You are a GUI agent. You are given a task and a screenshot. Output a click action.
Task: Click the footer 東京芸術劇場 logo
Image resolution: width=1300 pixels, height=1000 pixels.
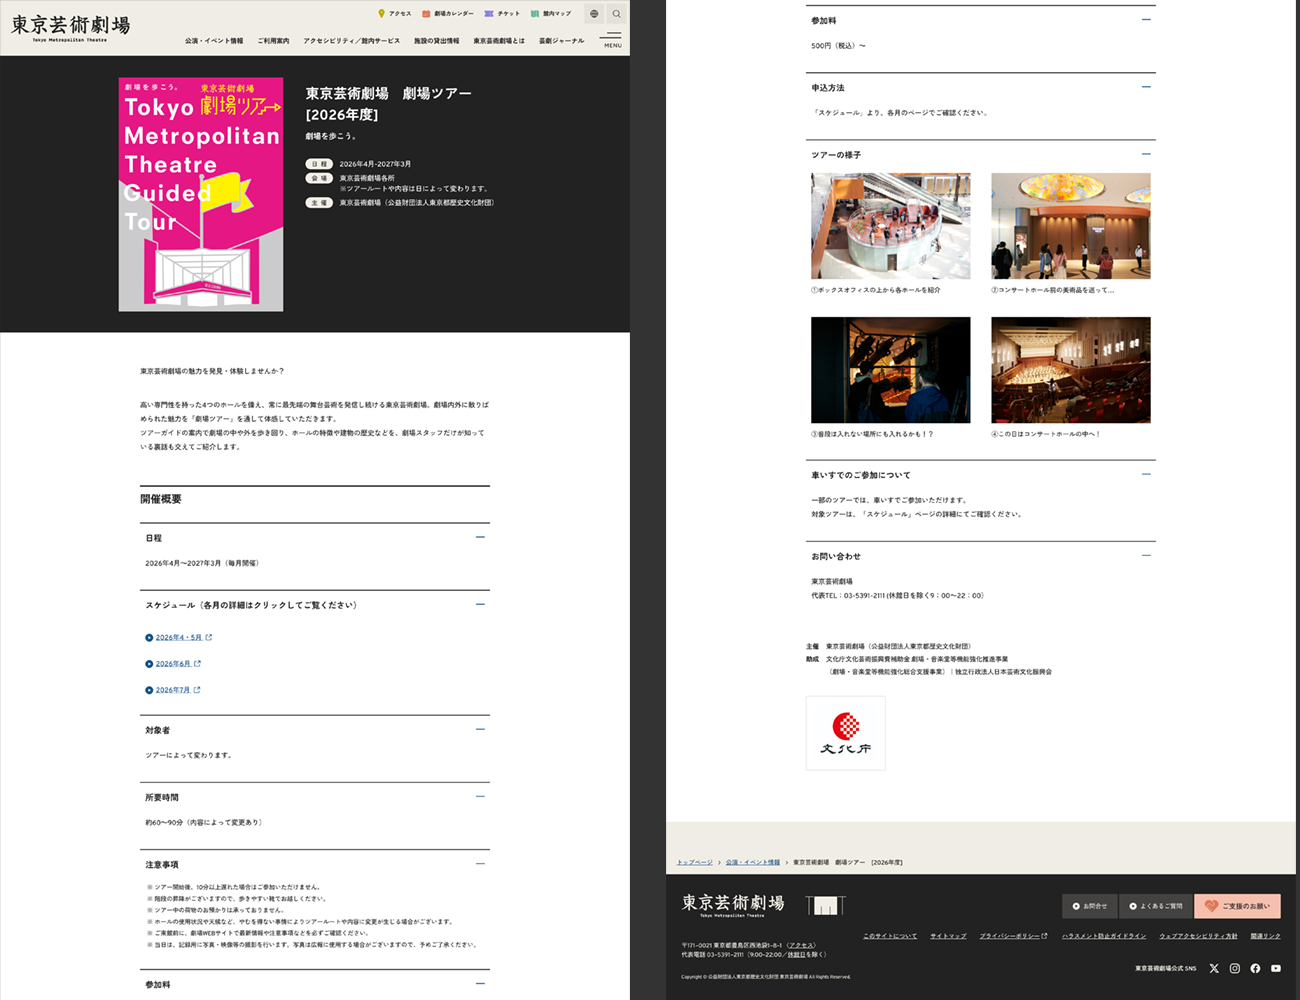pyautogui.click(x=733, y=905)
